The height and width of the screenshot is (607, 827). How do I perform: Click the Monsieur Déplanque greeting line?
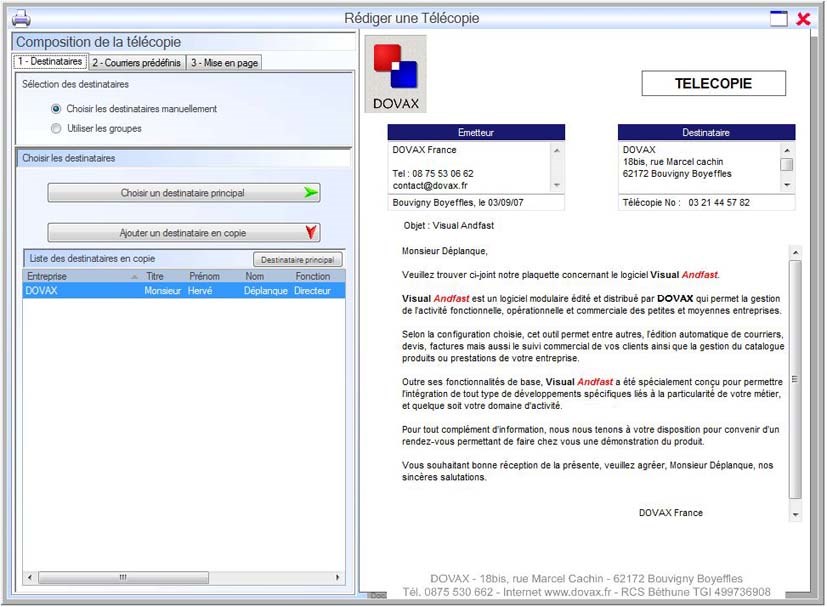445,251
